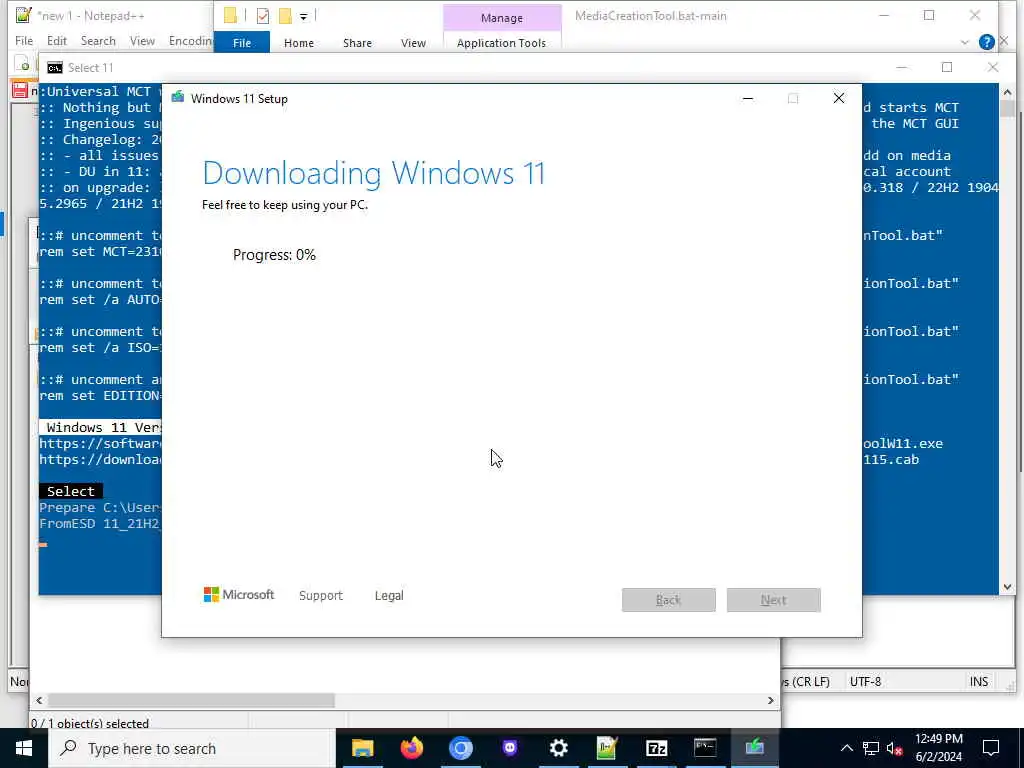Click console scrollbar up arrow
Image resolution: width=1024 pixels, height=768 pixels.
click(x=1007, y=92)
